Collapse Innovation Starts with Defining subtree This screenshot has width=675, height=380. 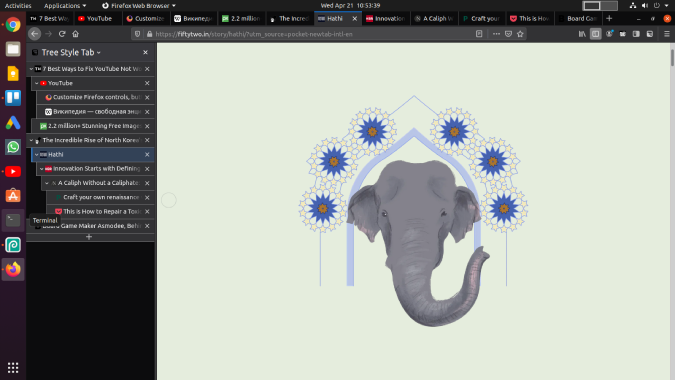click(42, 169)
